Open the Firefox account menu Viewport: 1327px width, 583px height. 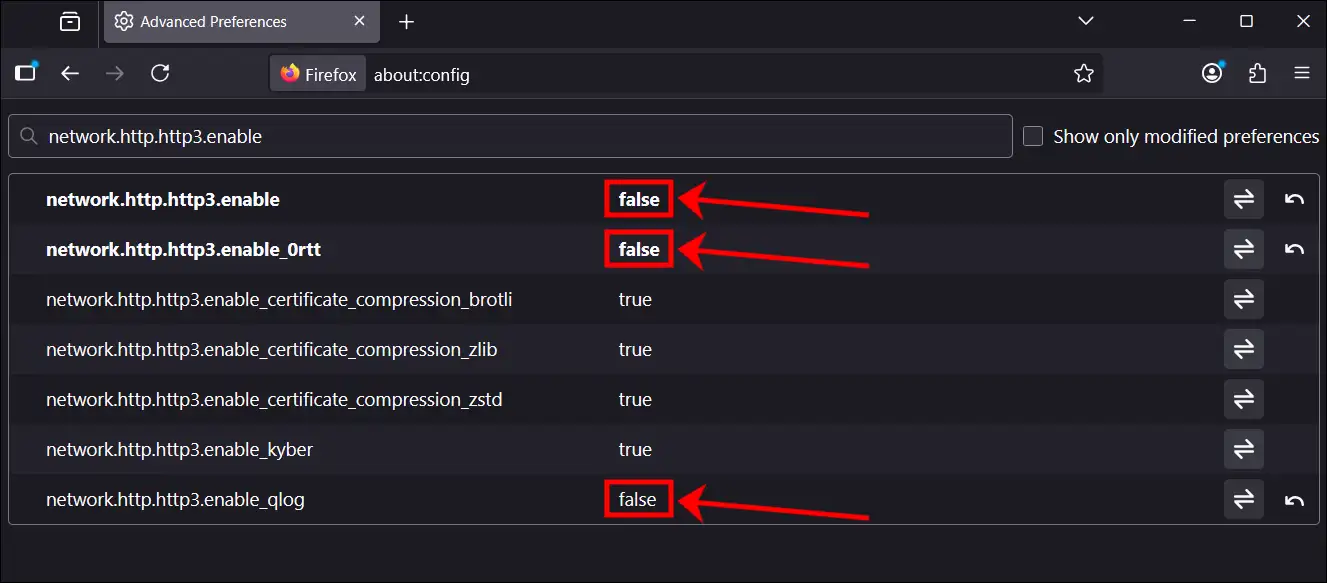click(x=1212, y=73)
